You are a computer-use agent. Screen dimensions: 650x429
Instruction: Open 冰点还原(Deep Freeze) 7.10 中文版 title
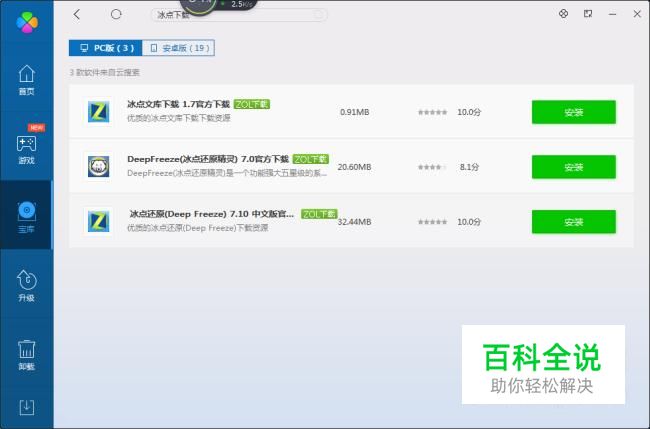click(211, 214)
